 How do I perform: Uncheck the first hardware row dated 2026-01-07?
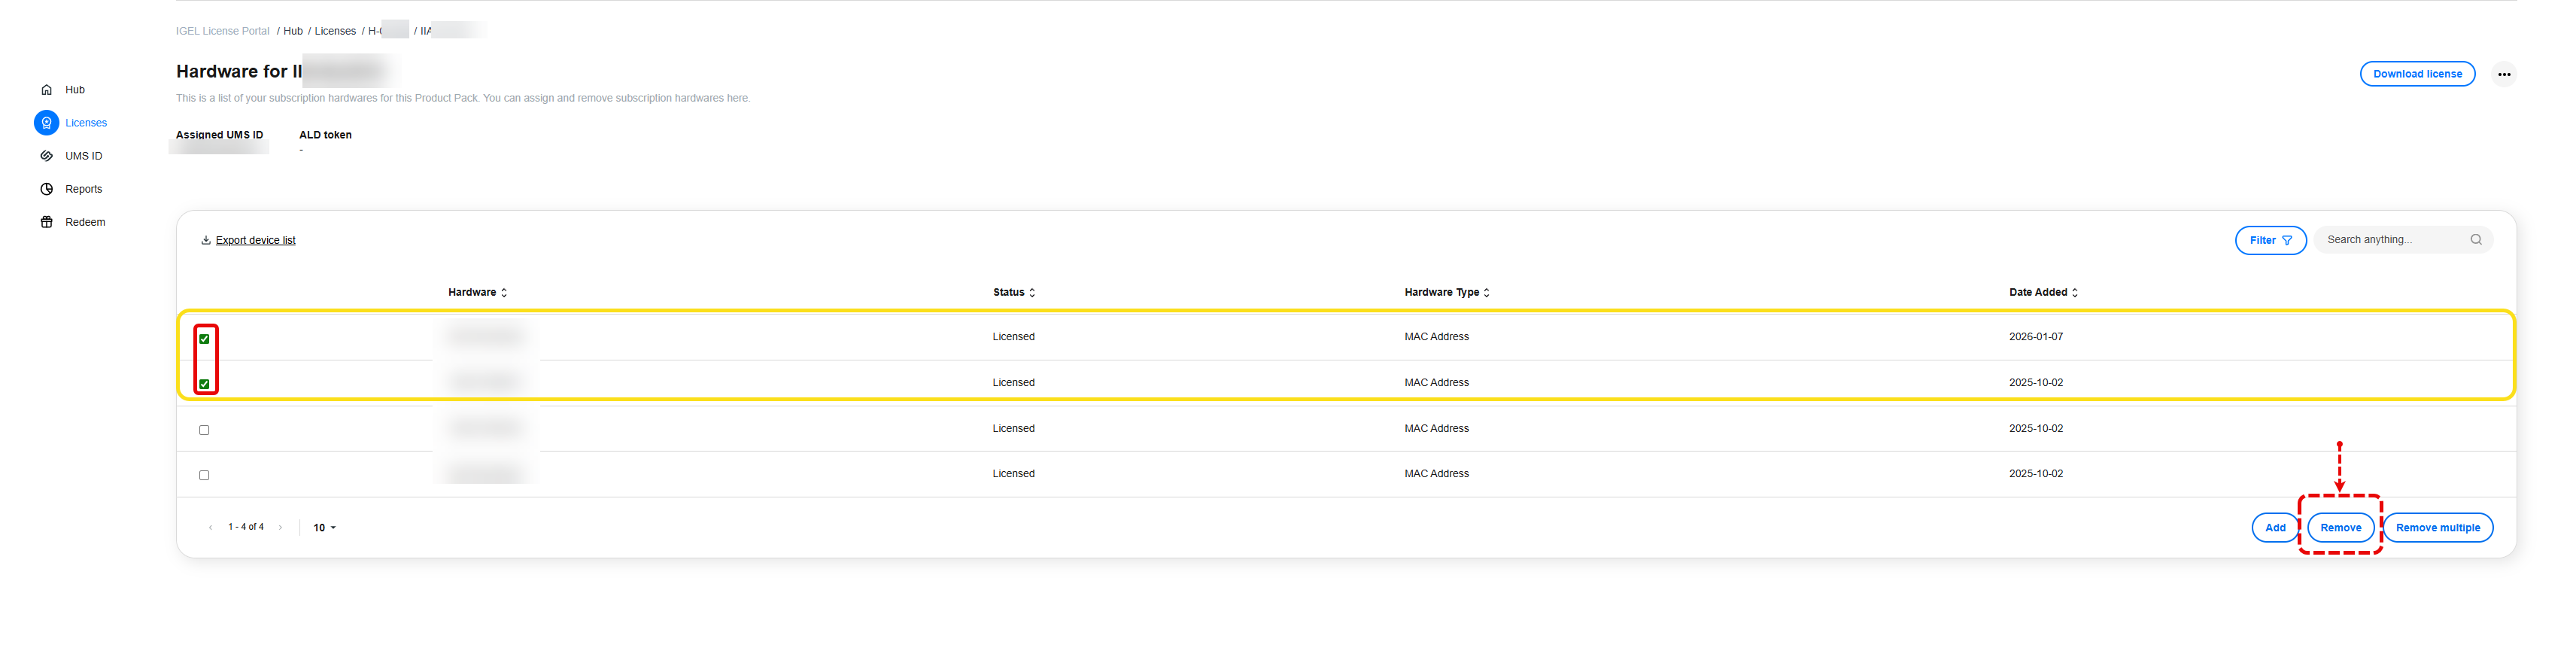pos(204,339)
